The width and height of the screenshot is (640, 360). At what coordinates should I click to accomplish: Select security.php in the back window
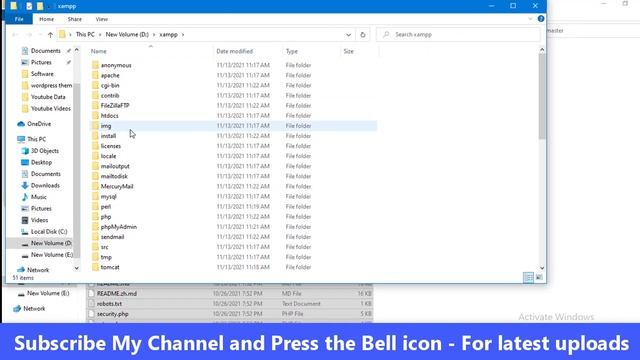(113, 314)
